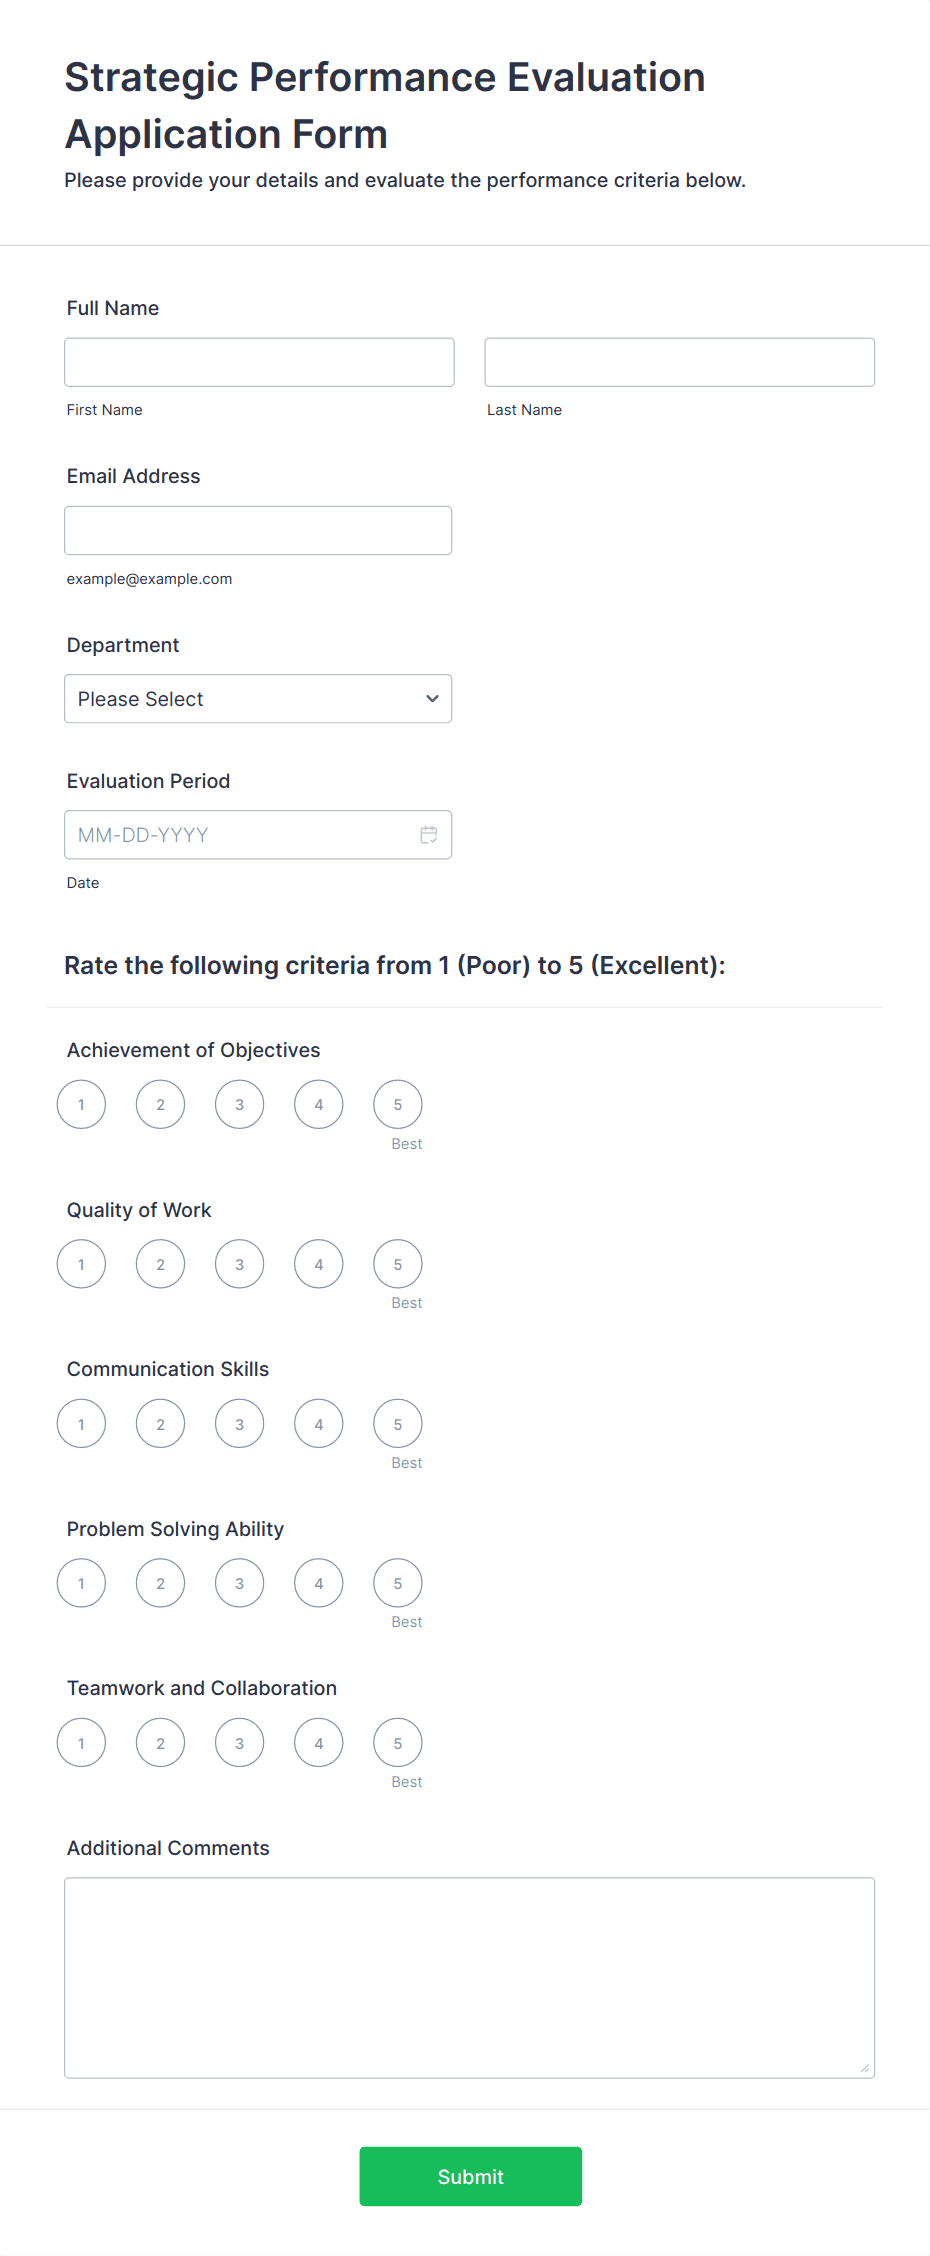Rate Teamwork and Collaboration as 2

coord(161,1743)
